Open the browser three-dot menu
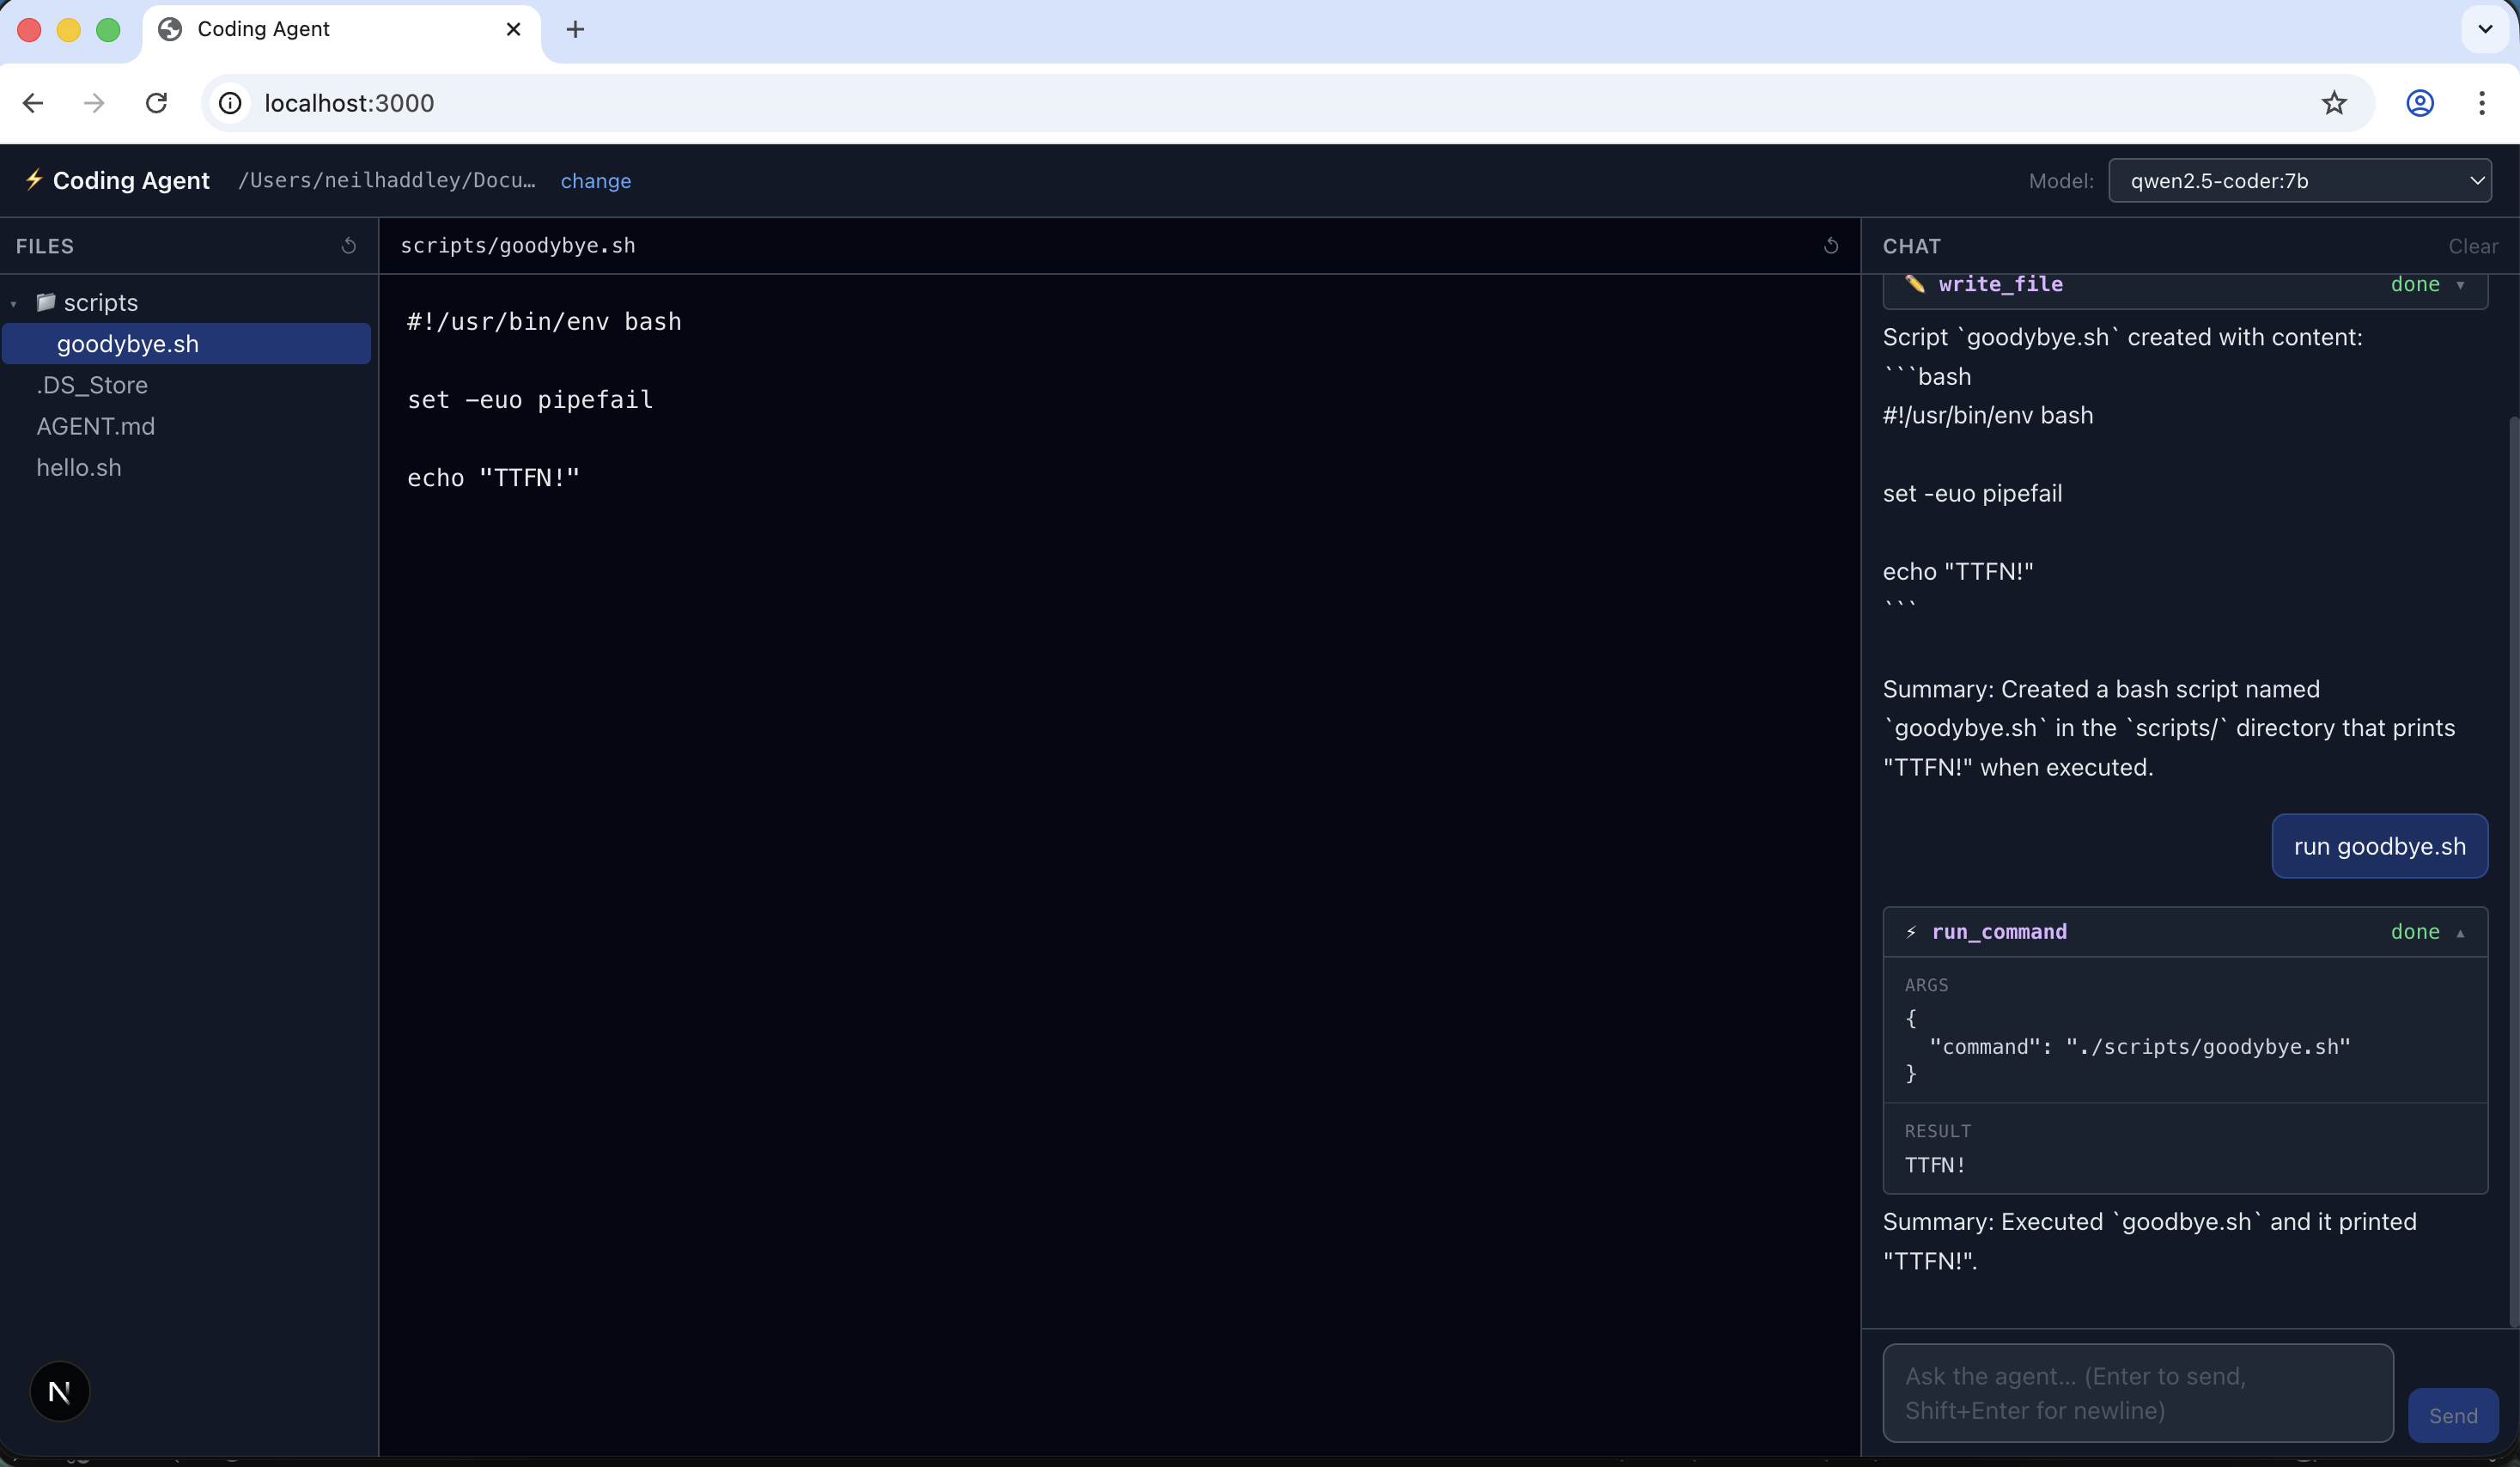2520x1467 pixels. coord(2484,102)
